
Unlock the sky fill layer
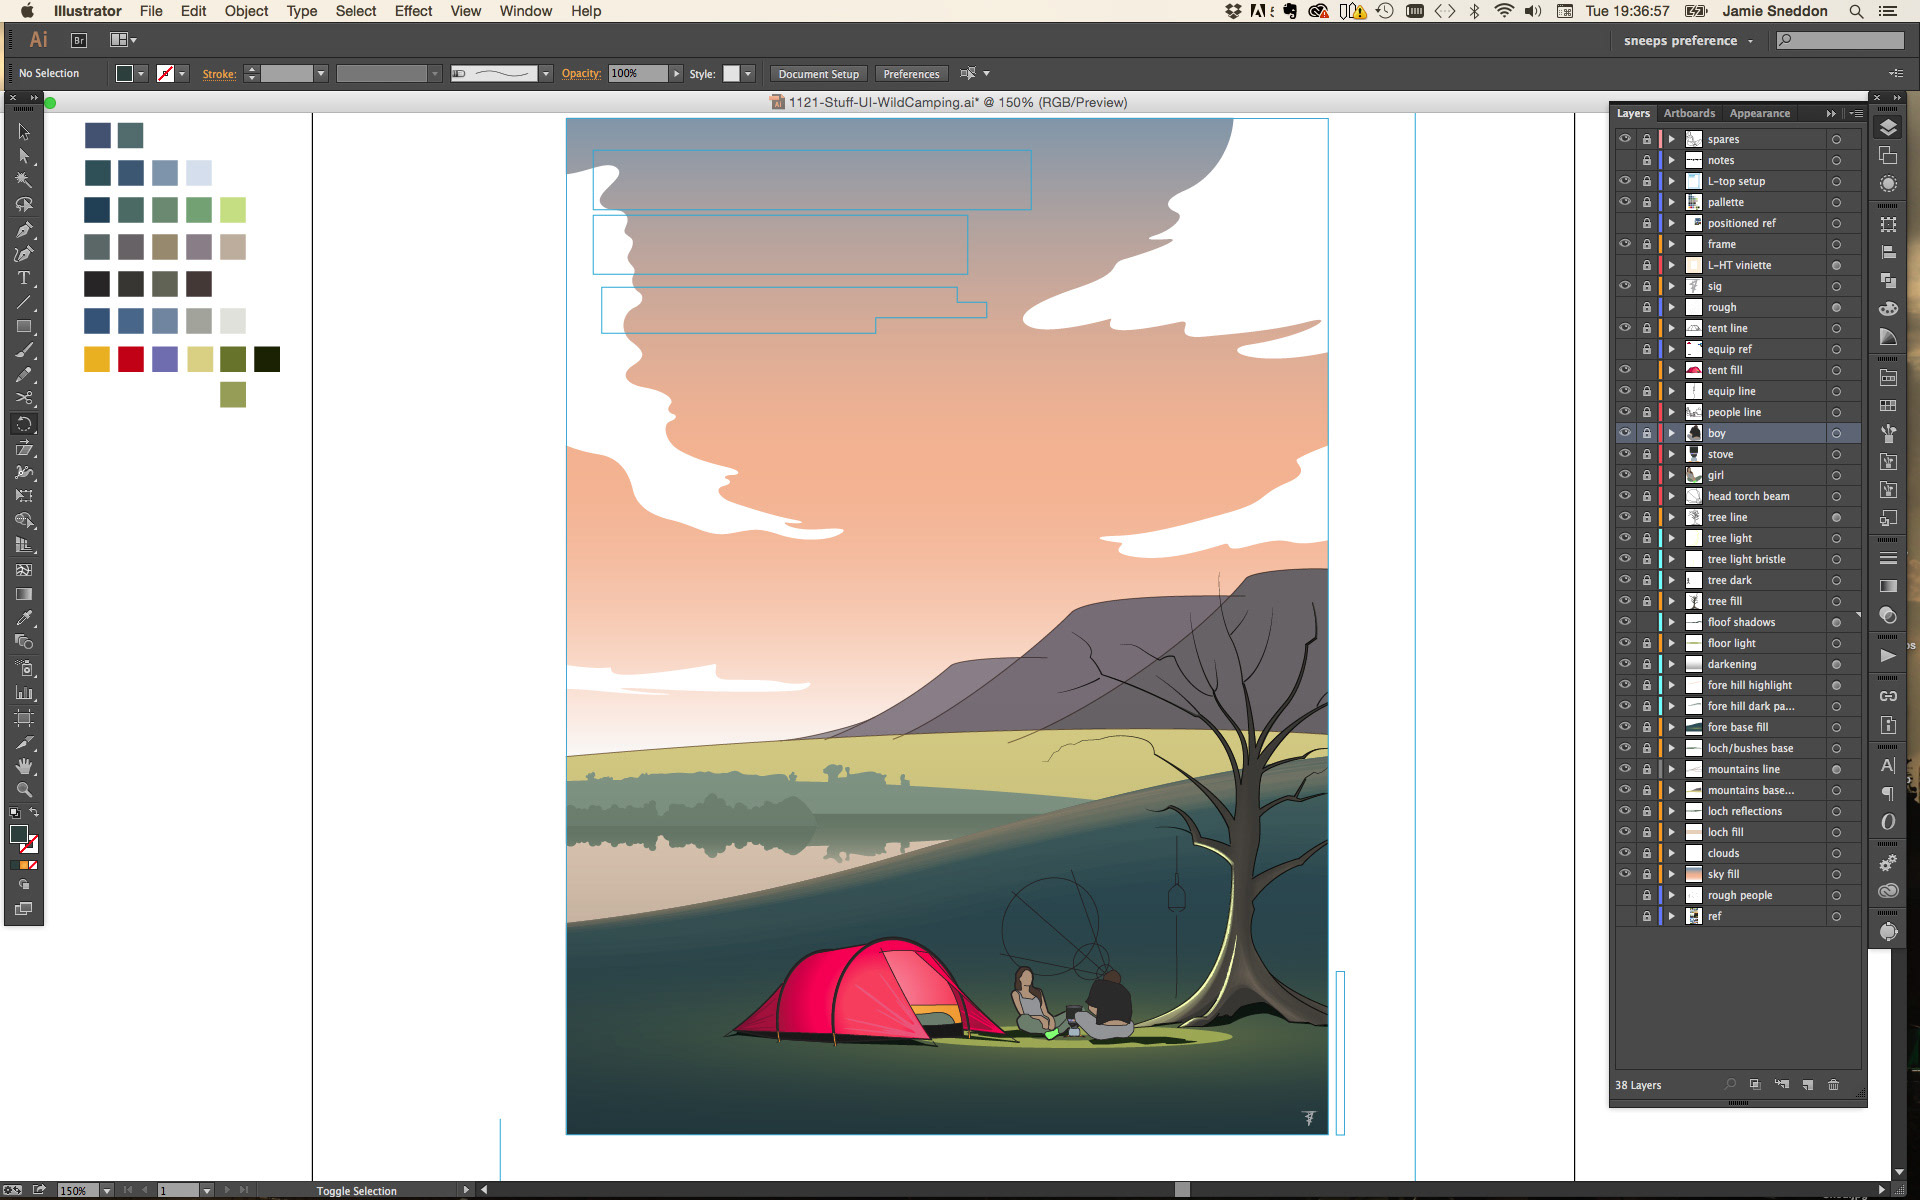pyautogui.click(x=1646, y=874)
